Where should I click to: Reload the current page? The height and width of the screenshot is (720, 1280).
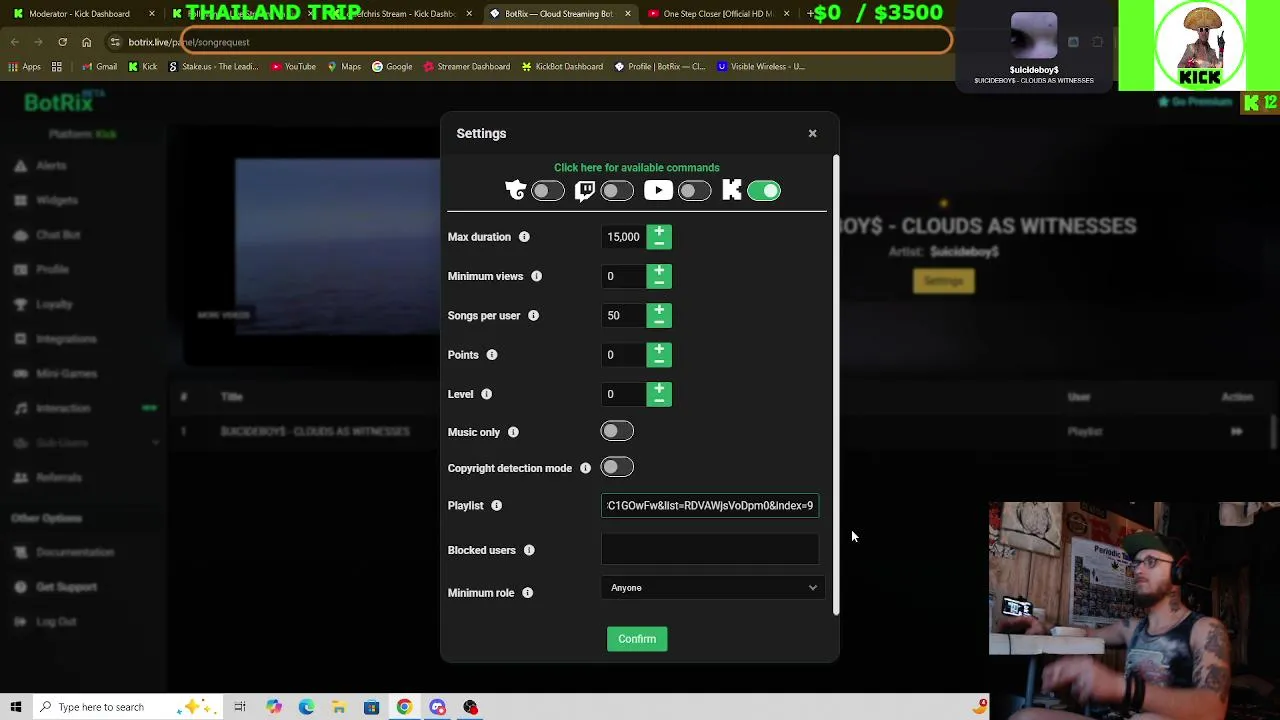tap(62, 42)
